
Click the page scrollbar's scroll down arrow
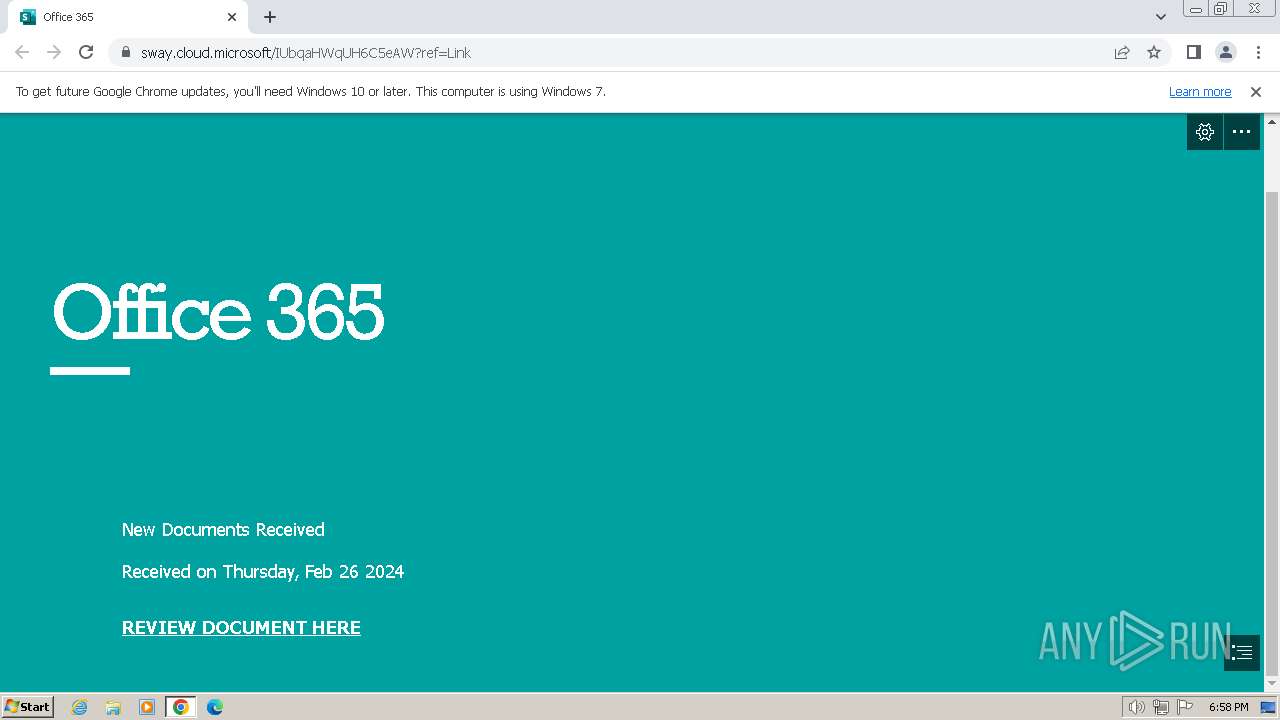coord(1272,684)
